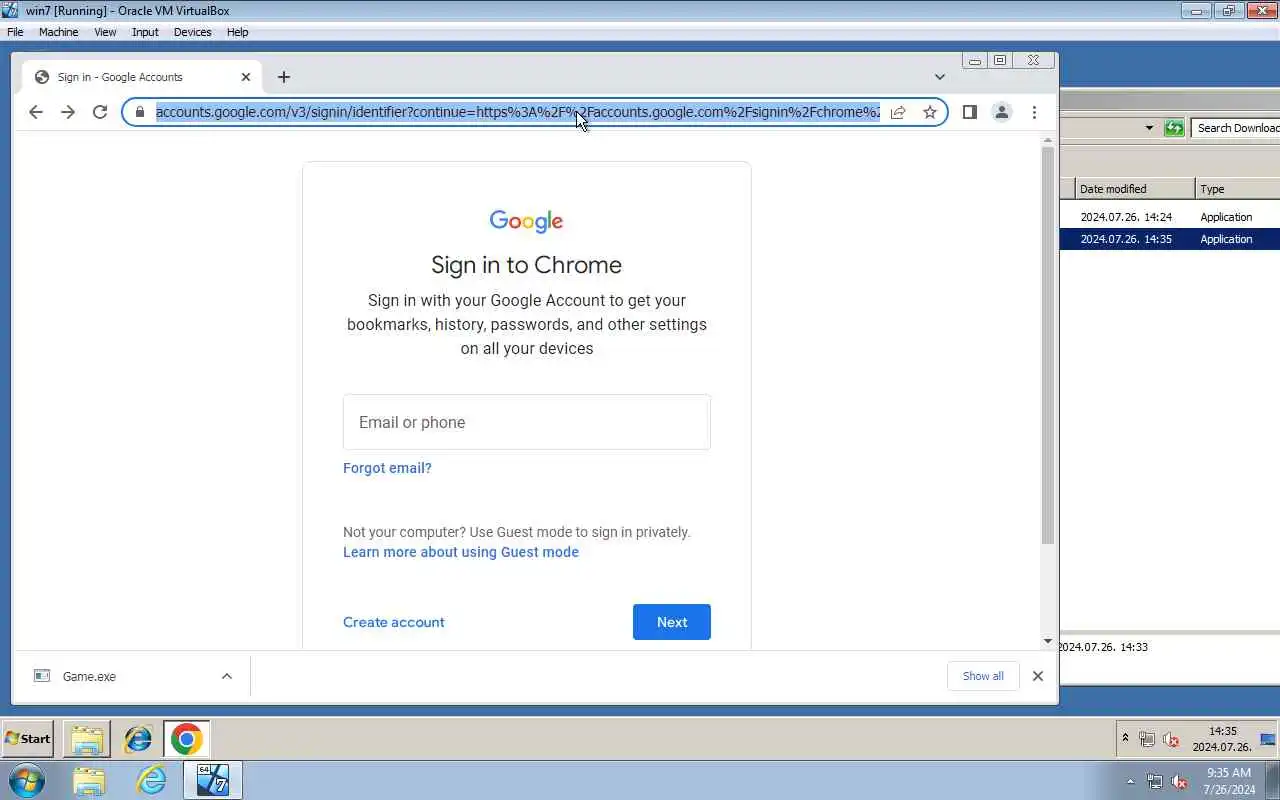The image size is (1280, 800).
Task: Close the Sign in Google Accounts tab
Action: point(246,77)
